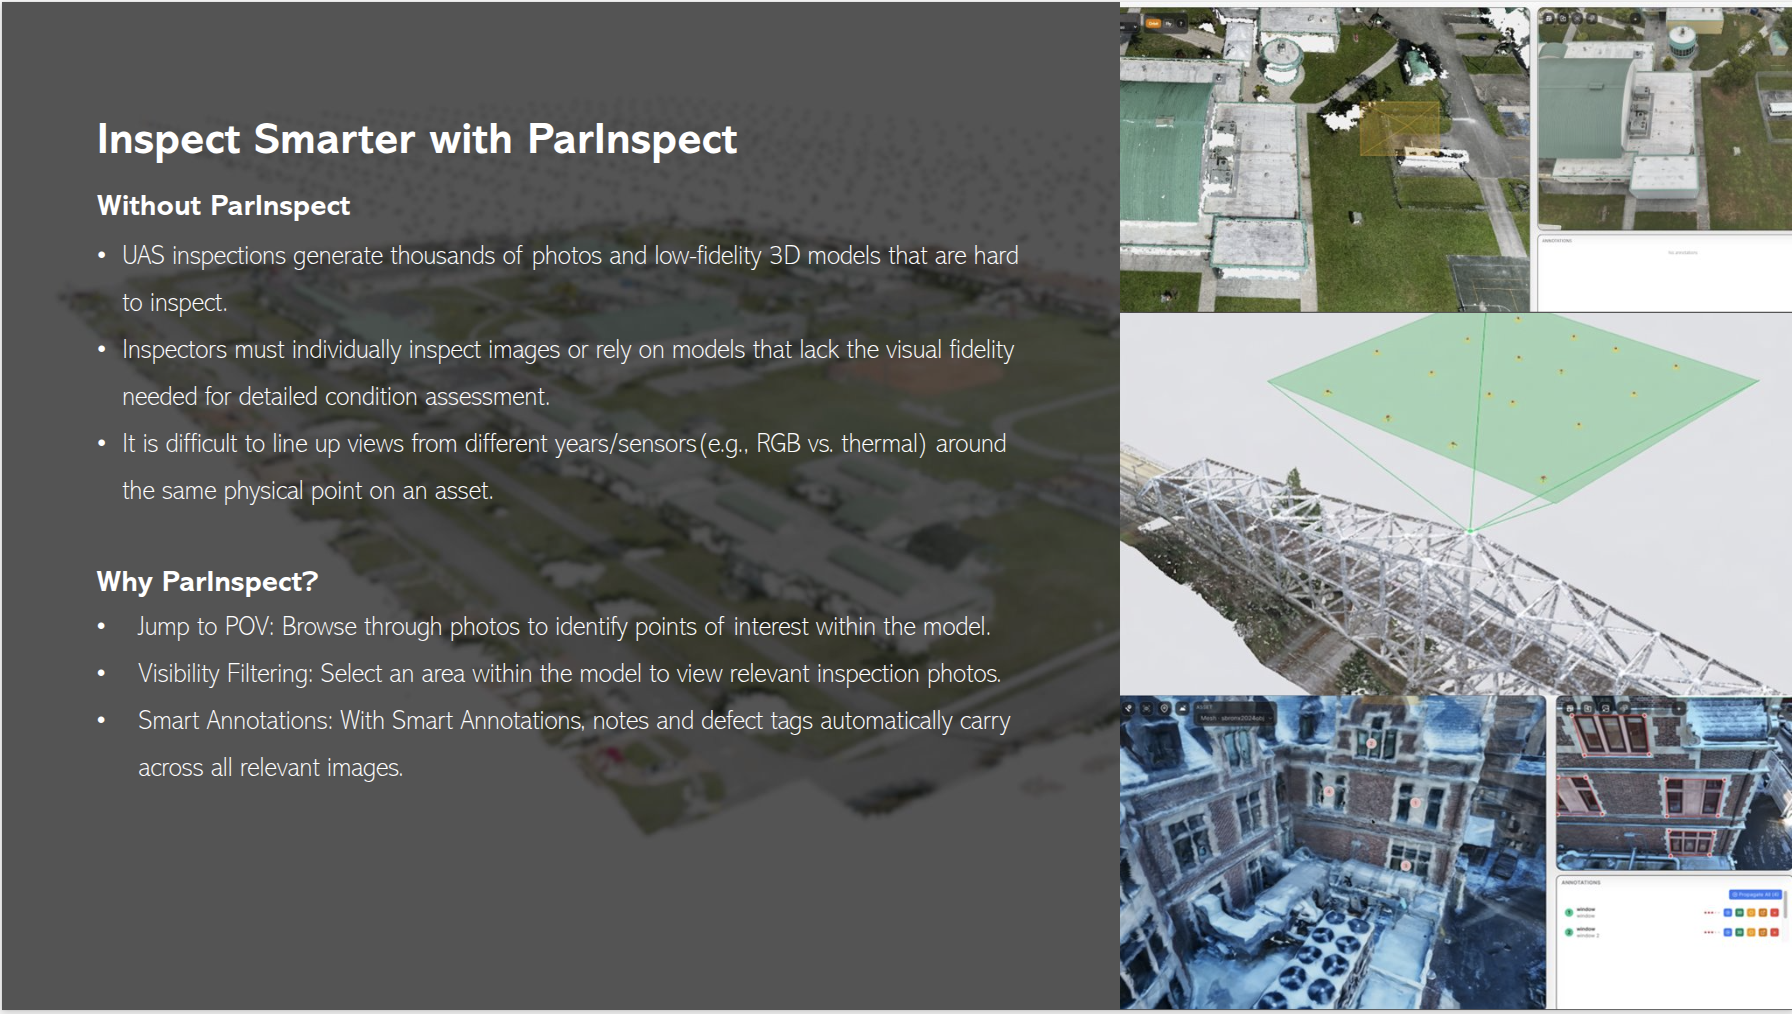Click the 'No annotations' text in aerial panel
The width and height of the screenshot is (1792, 1014).
pyautogui.click(x=1682, y=253)
